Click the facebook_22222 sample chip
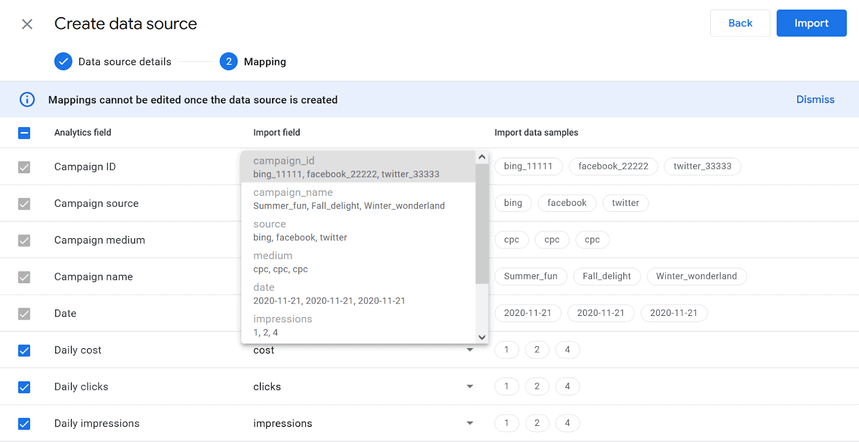 (x=614, y=167)
